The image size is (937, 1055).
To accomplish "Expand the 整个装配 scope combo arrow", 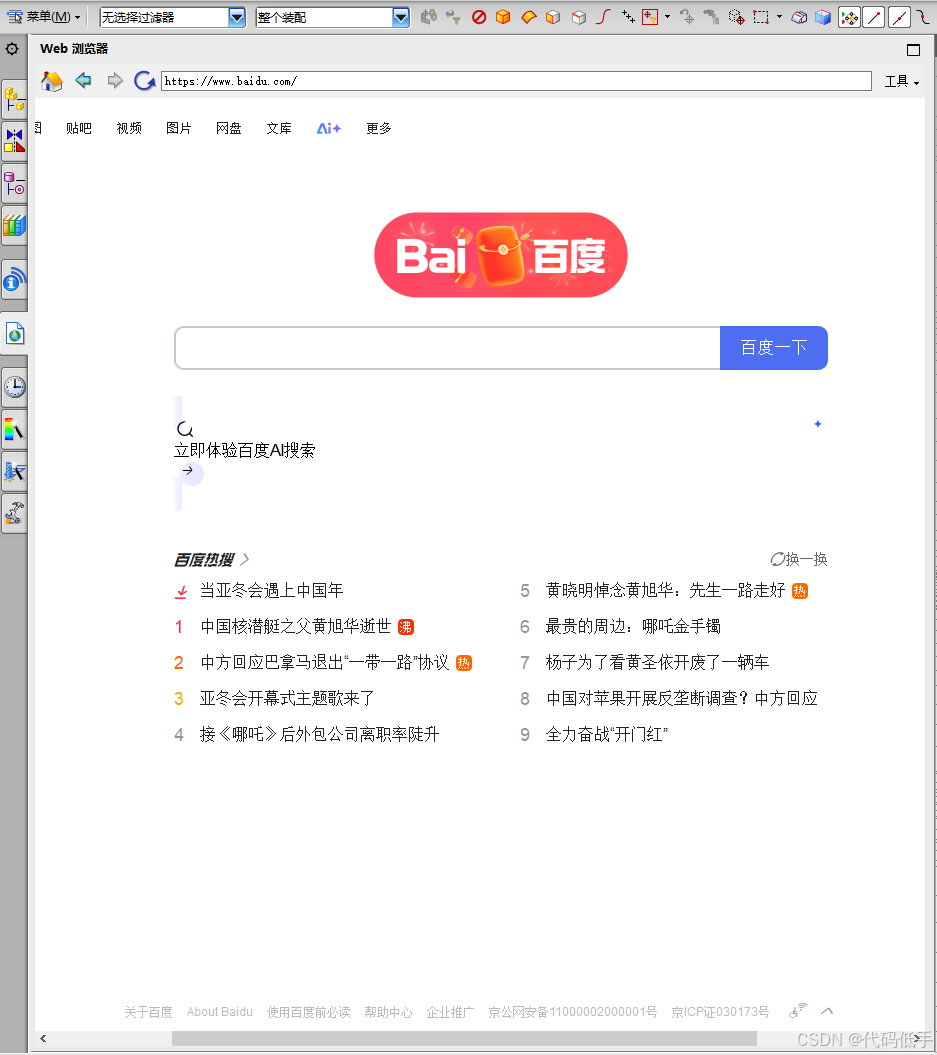I will [400, 17].
